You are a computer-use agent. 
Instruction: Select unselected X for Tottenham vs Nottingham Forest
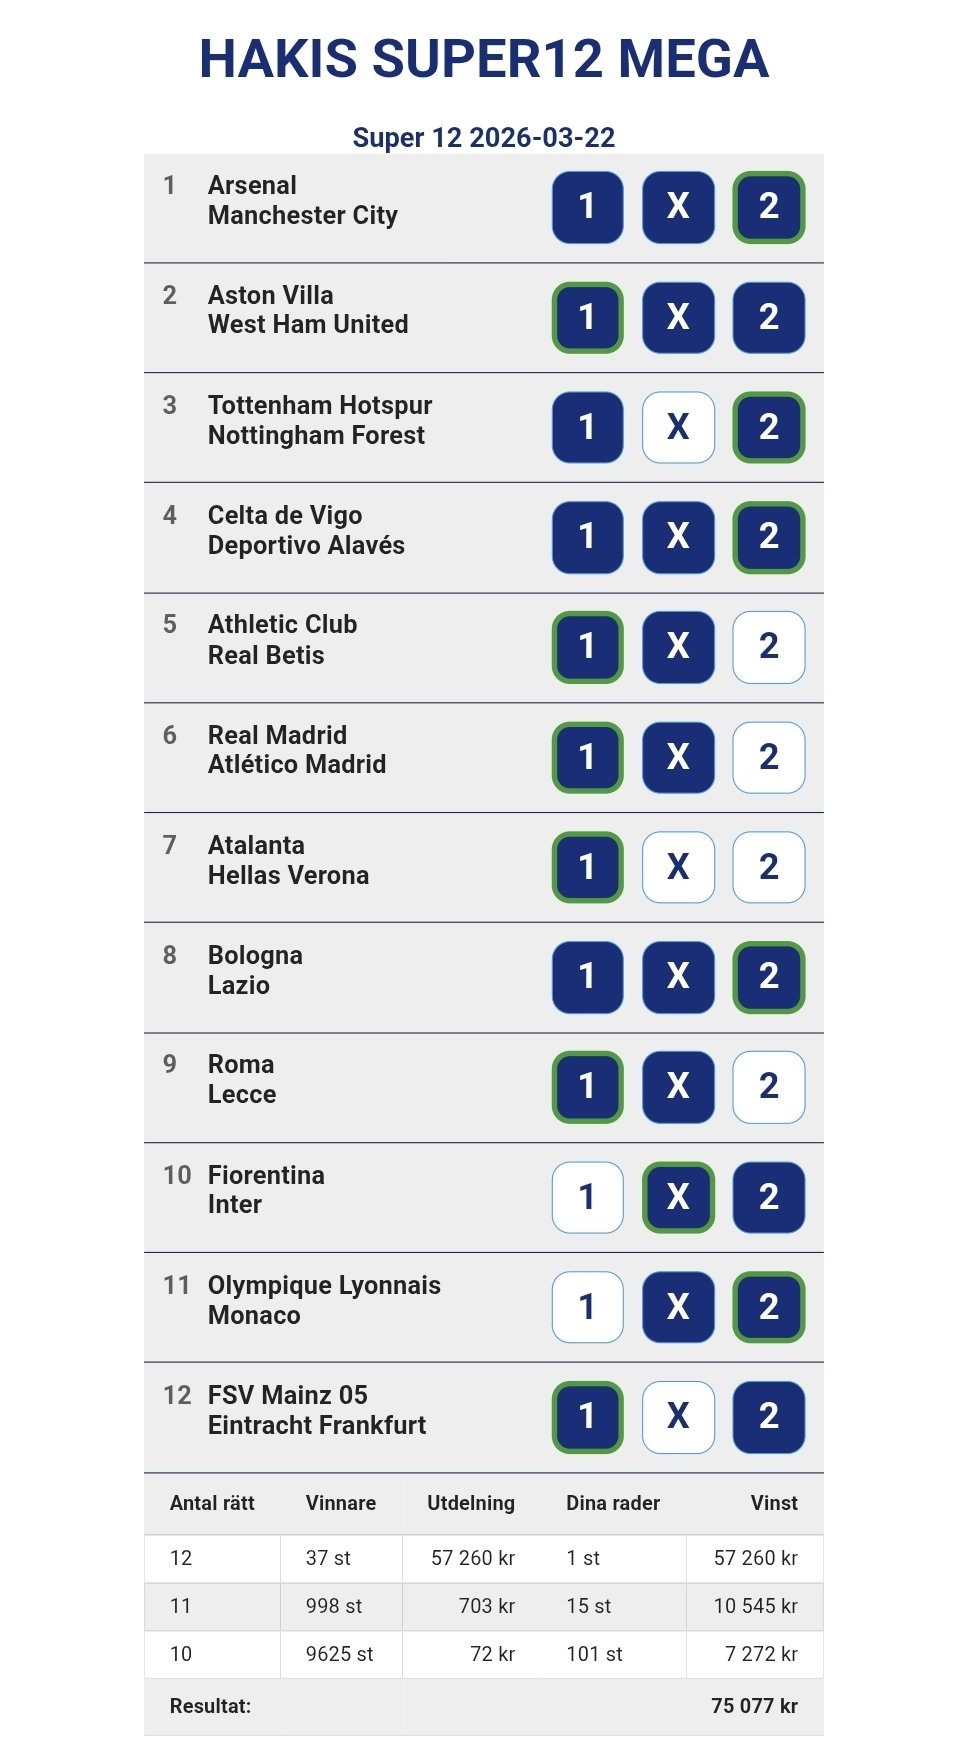click(678, 427)
